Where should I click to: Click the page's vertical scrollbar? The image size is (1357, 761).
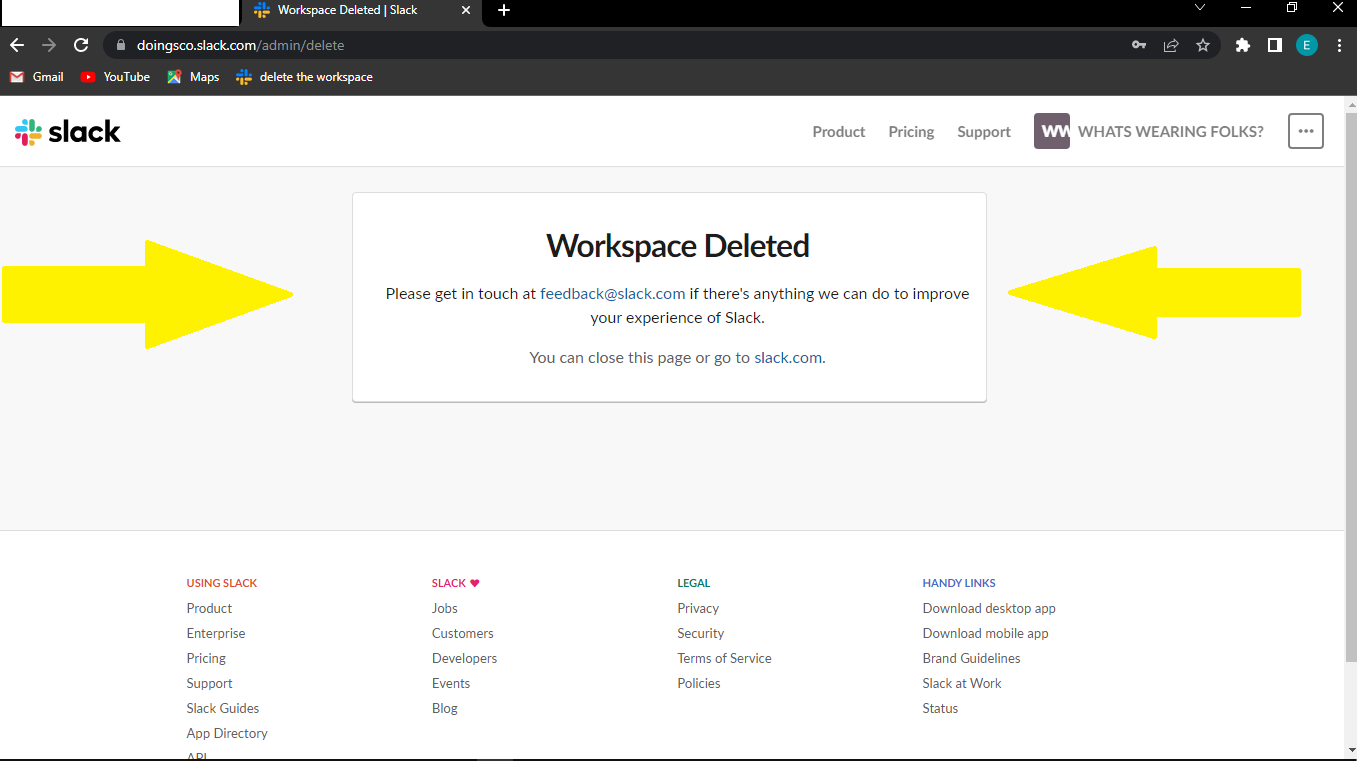coord(1351,386)
